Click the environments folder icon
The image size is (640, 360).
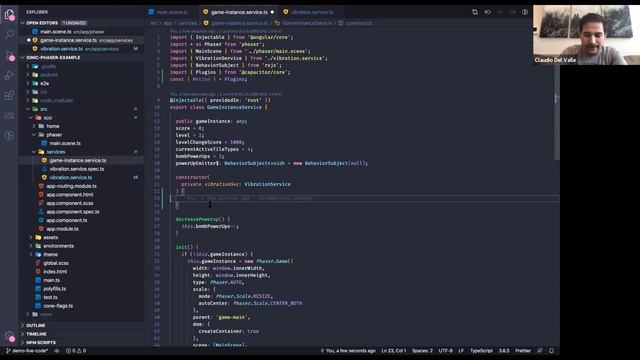click(x=38, y=246)
